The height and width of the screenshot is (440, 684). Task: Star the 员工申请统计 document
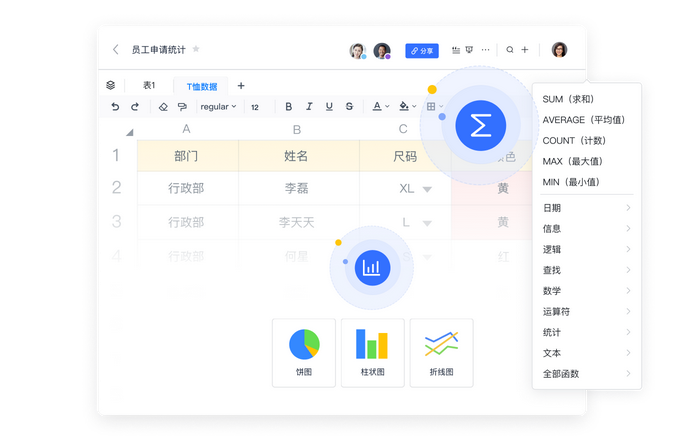[196, 49]
